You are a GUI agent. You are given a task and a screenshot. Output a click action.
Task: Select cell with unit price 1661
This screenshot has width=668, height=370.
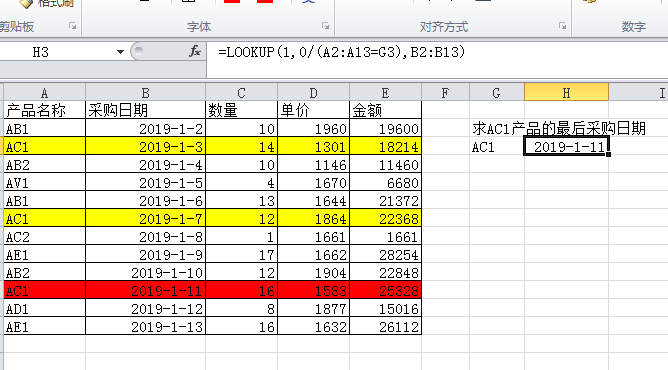point(313,236)
